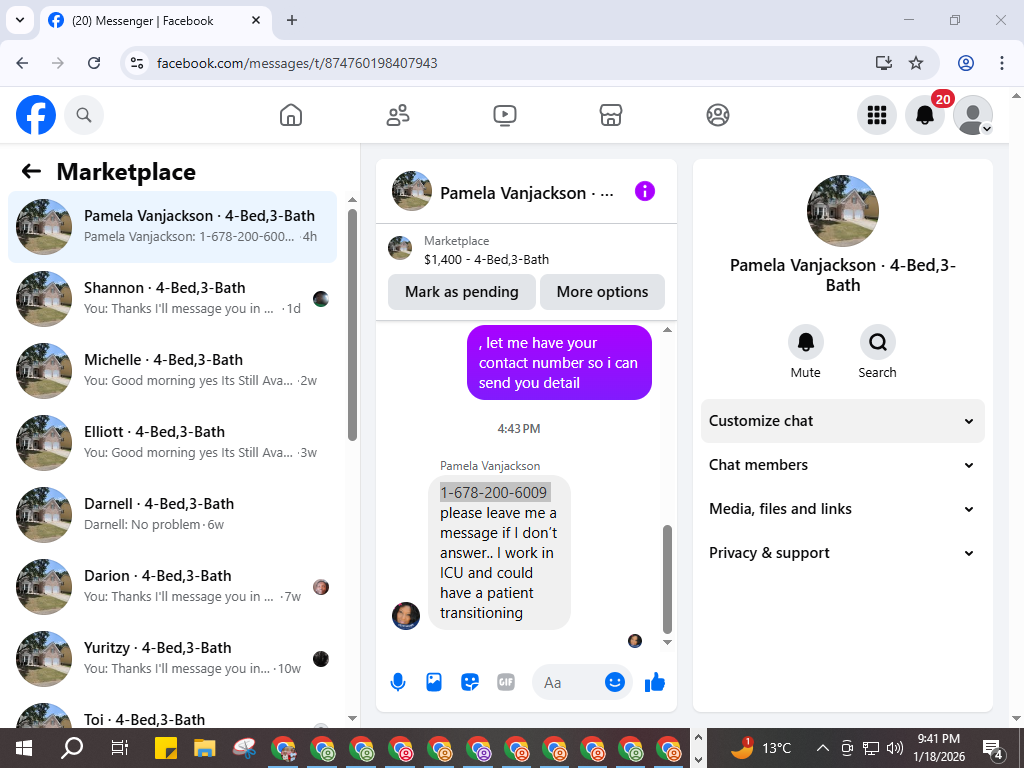Image resolution: width=1024 pixels, height=768 pixels.
Task: Mute this chat with bell icon
Action: [805, 342]
